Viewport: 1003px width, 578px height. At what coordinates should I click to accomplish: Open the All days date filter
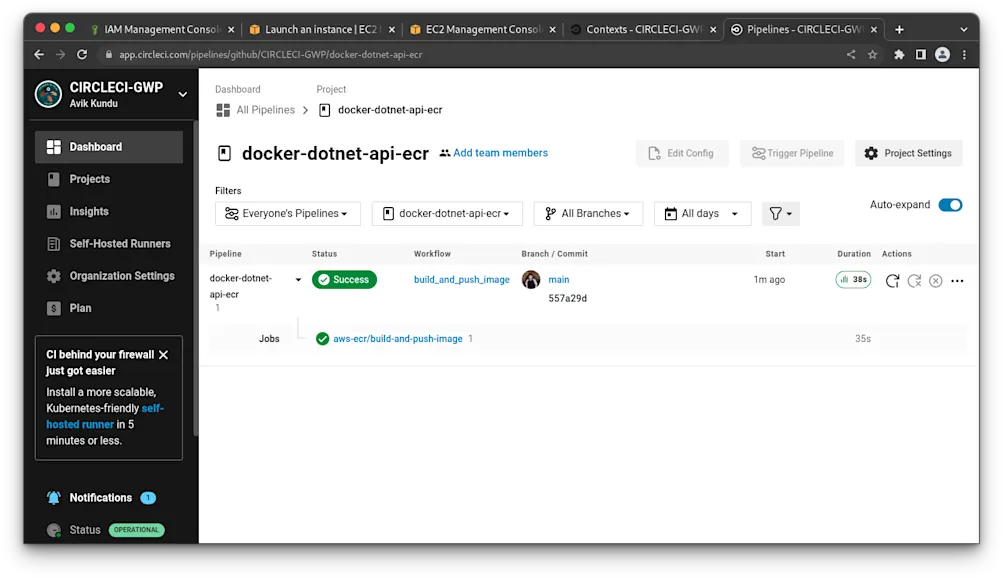coord(702,214)
